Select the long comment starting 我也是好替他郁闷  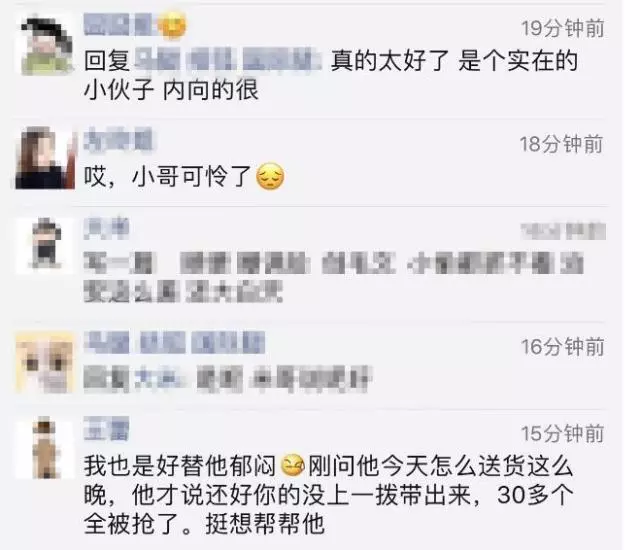[329, 495]
